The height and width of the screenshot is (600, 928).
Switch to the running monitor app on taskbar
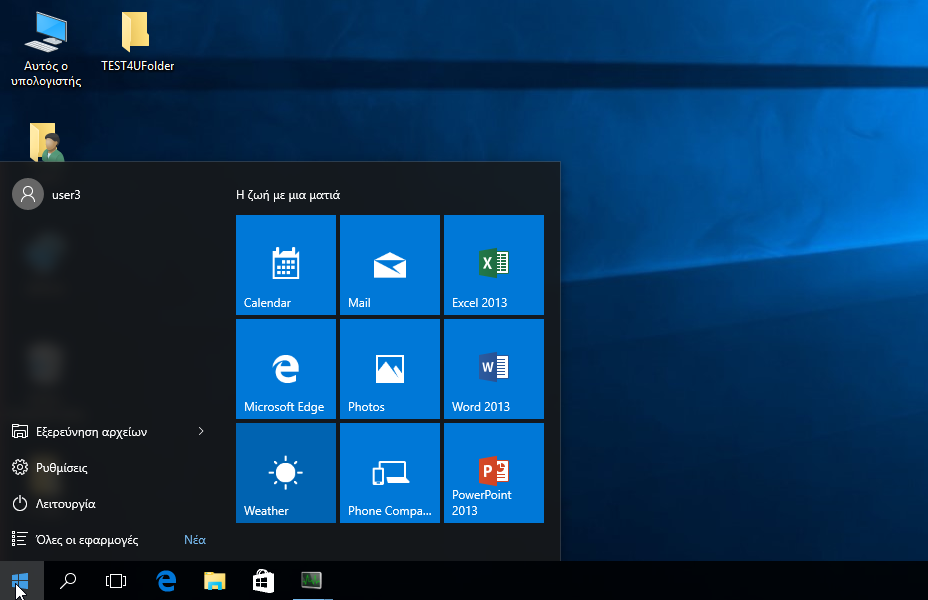(312, 581)
